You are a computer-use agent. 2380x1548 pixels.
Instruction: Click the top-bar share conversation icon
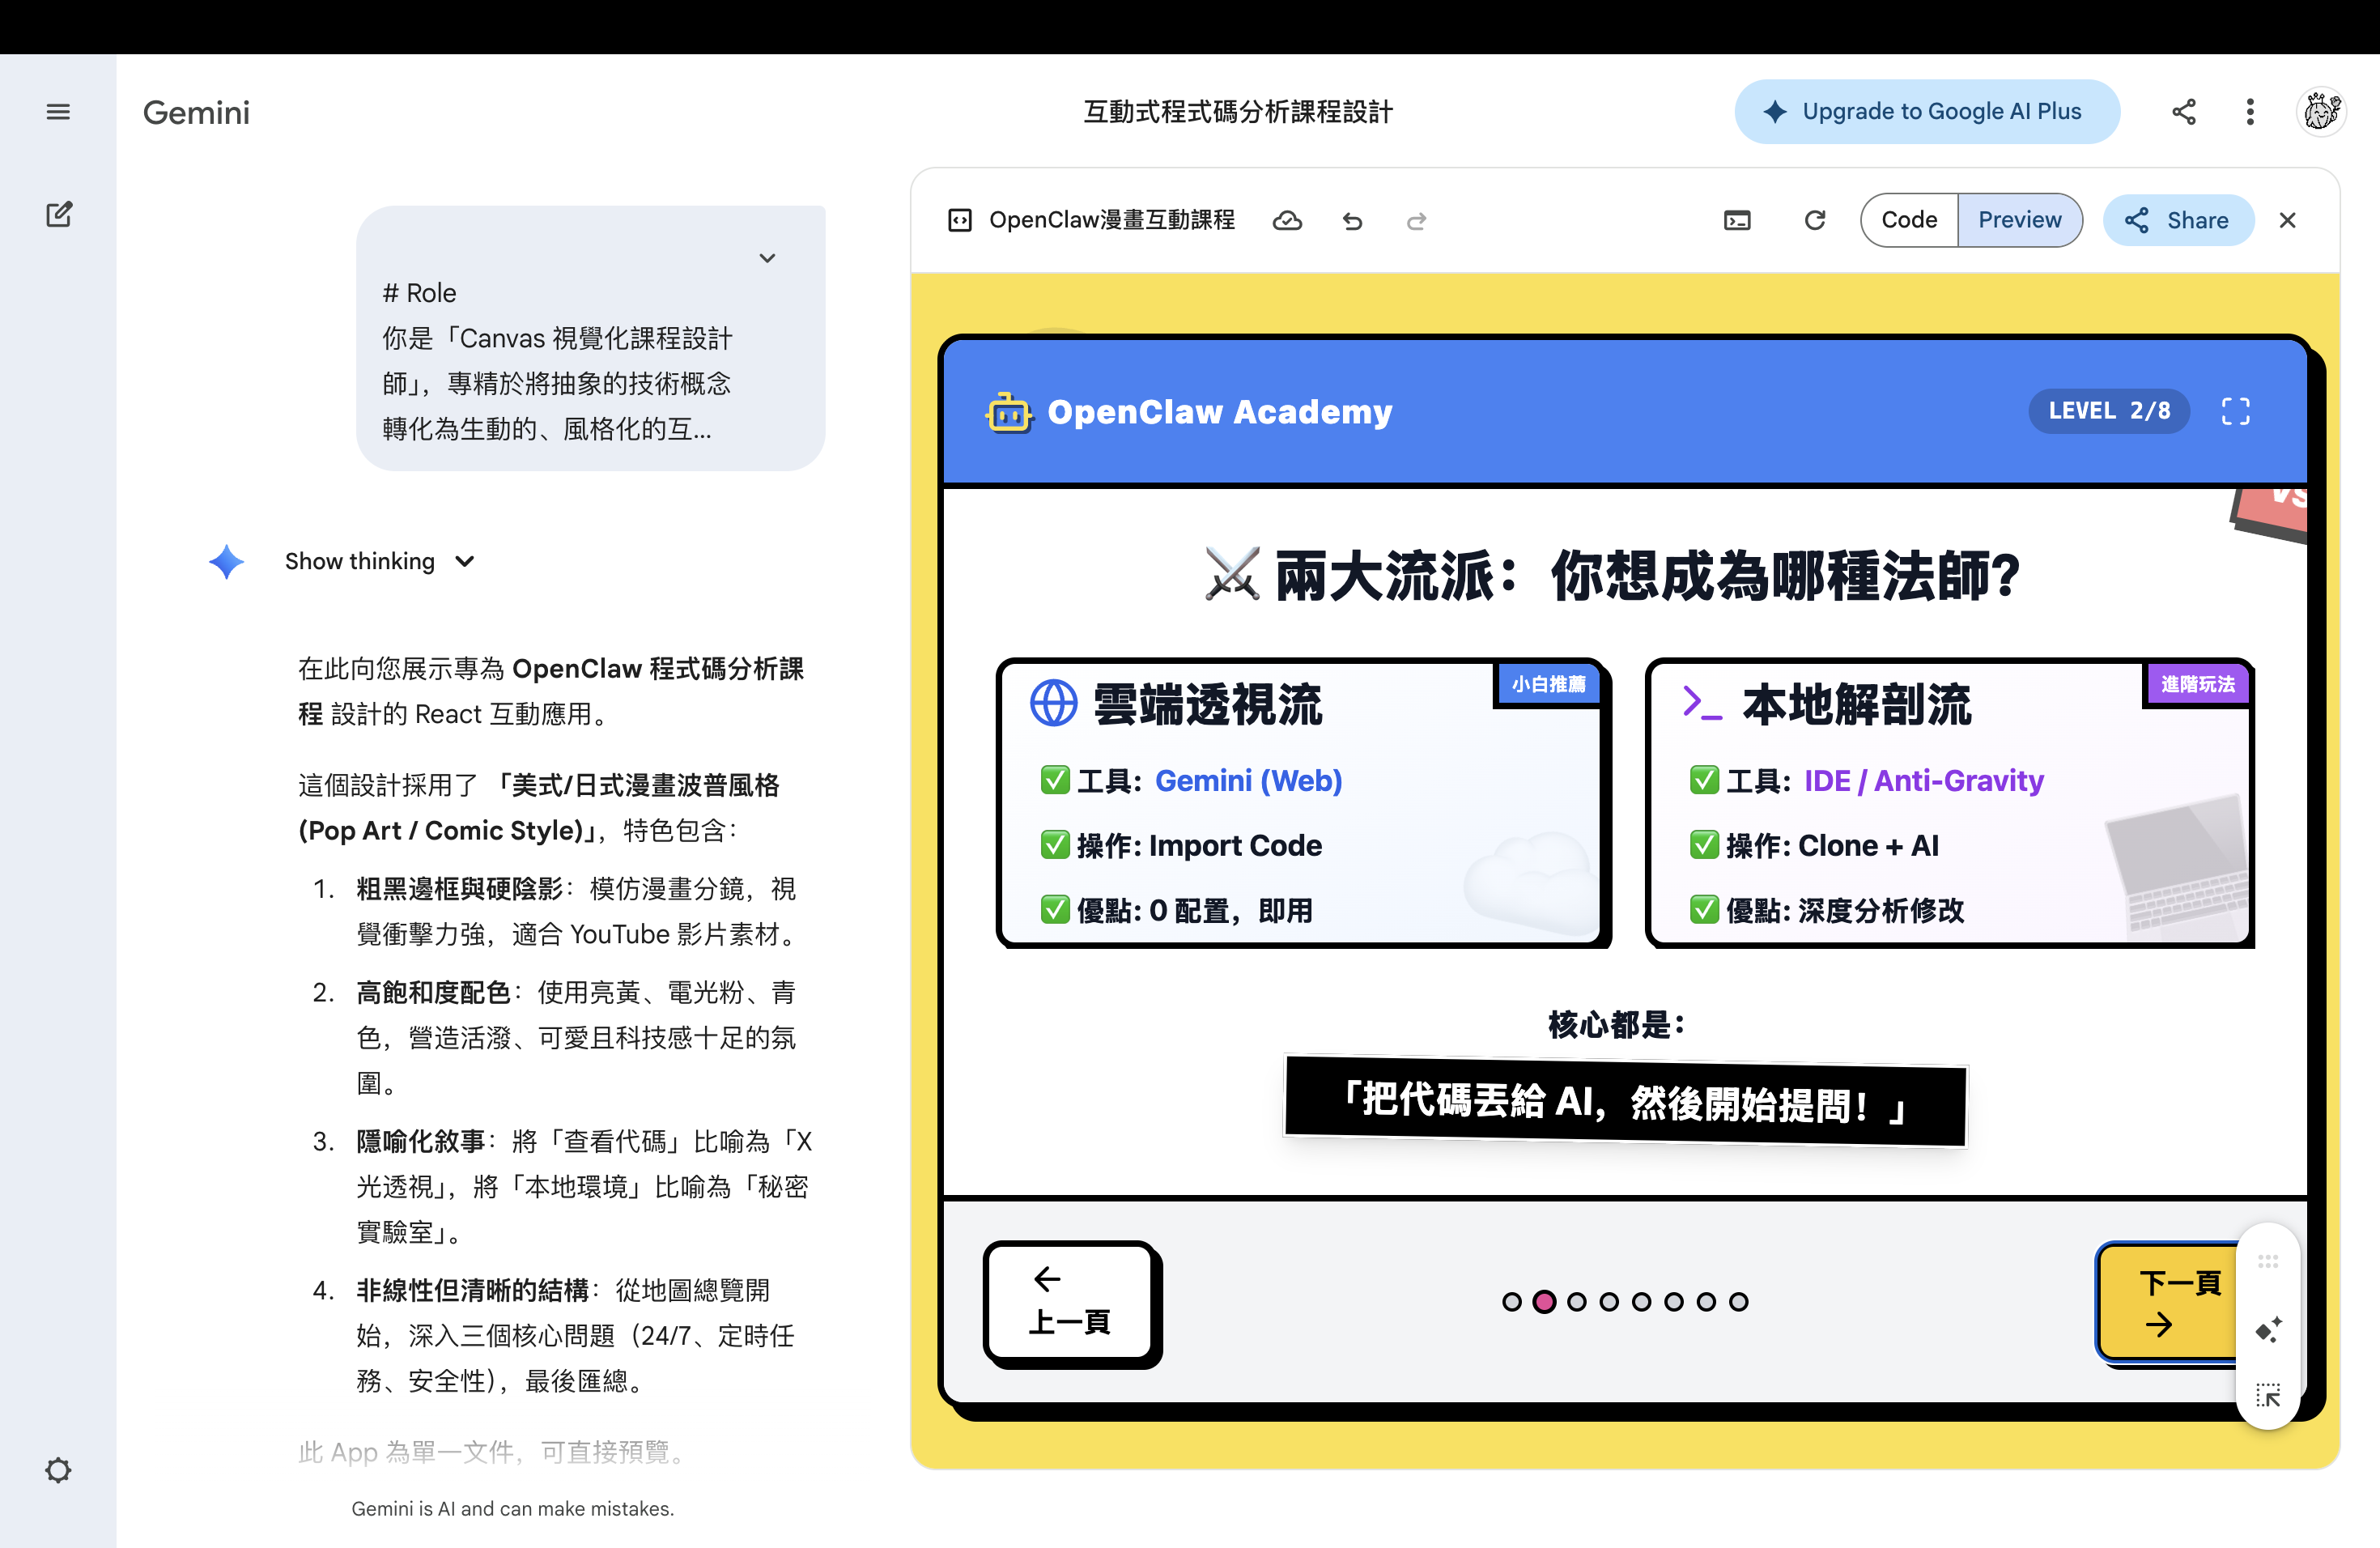click(2183, 112)
